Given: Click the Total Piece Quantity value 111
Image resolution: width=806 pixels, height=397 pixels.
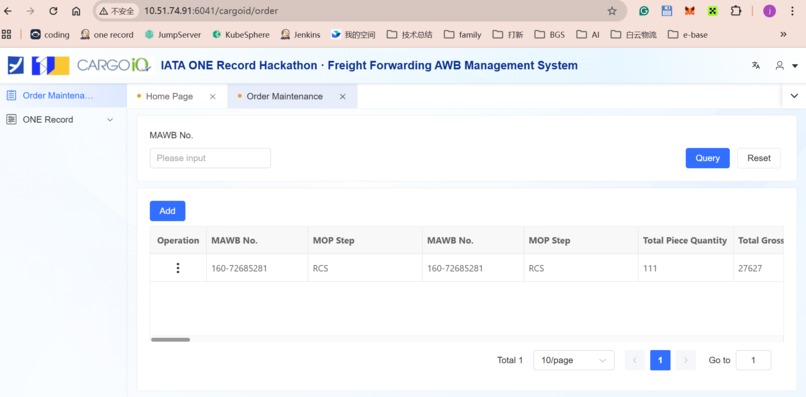Looking at the screenshot, I should pyautogui.click(x=650, y=268).
